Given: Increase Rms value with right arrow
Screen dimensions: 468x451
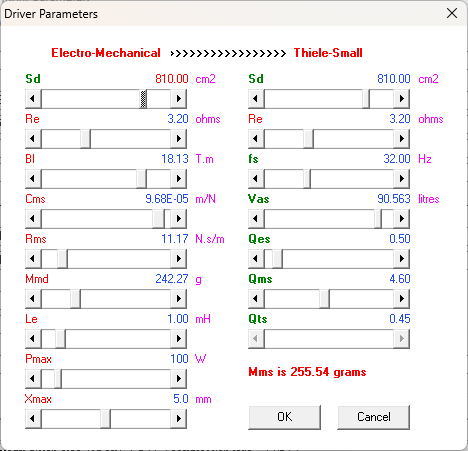Looking at the screenshot, I should (179, 259).
